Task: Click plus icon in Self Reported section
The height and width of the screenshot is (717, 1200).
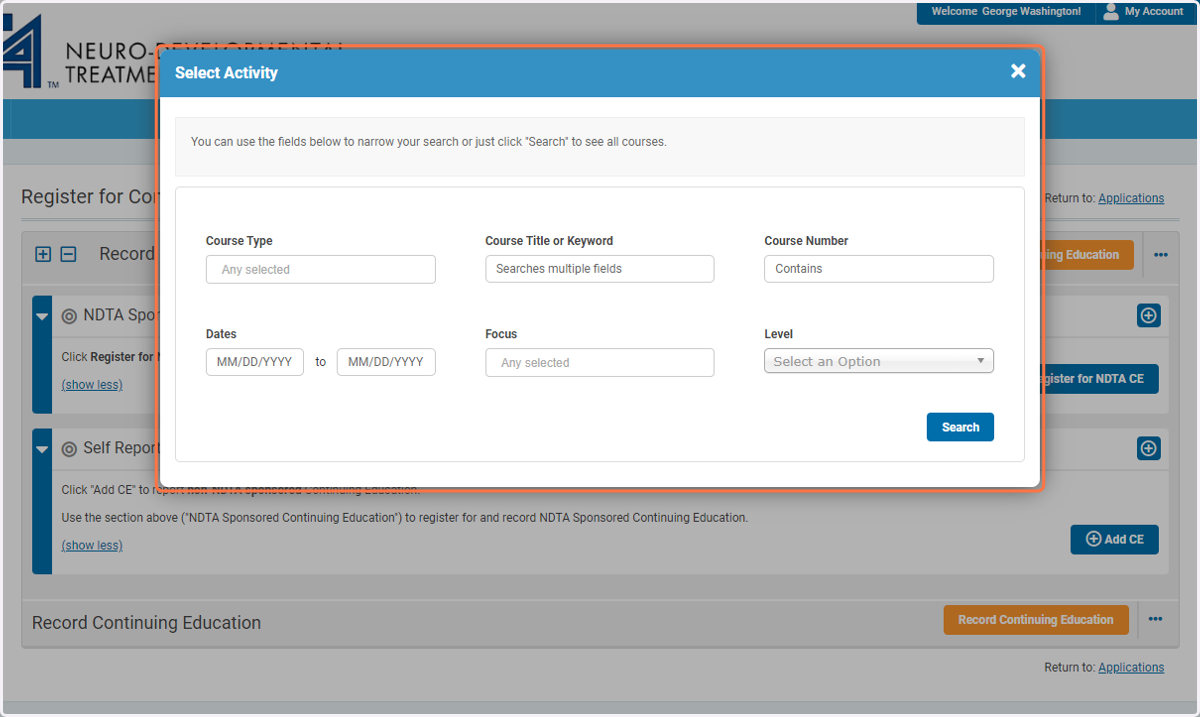Action: pos(1149,448)
